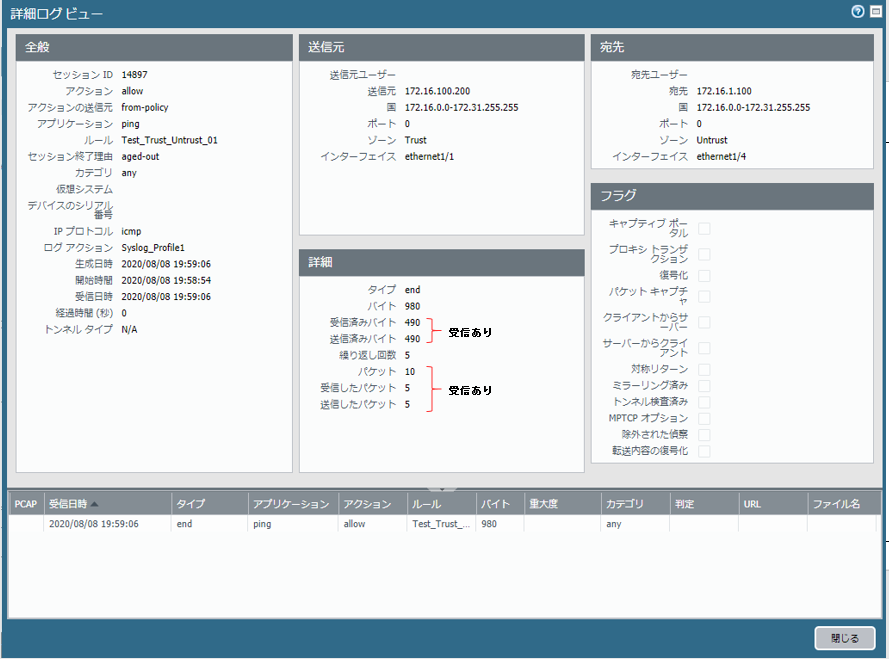Screen dimensions: 889x659
Task: Click the ファイル名 column header
Action: pos(844,504)
